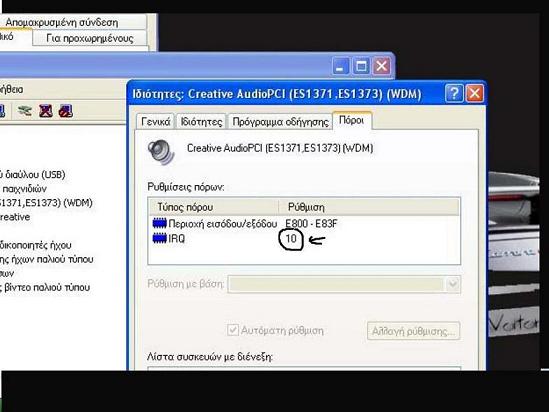Open the Ρύθμιση με βάση dropdown
Viewport: 549px width, 412px height.
[x=453, y=284]
